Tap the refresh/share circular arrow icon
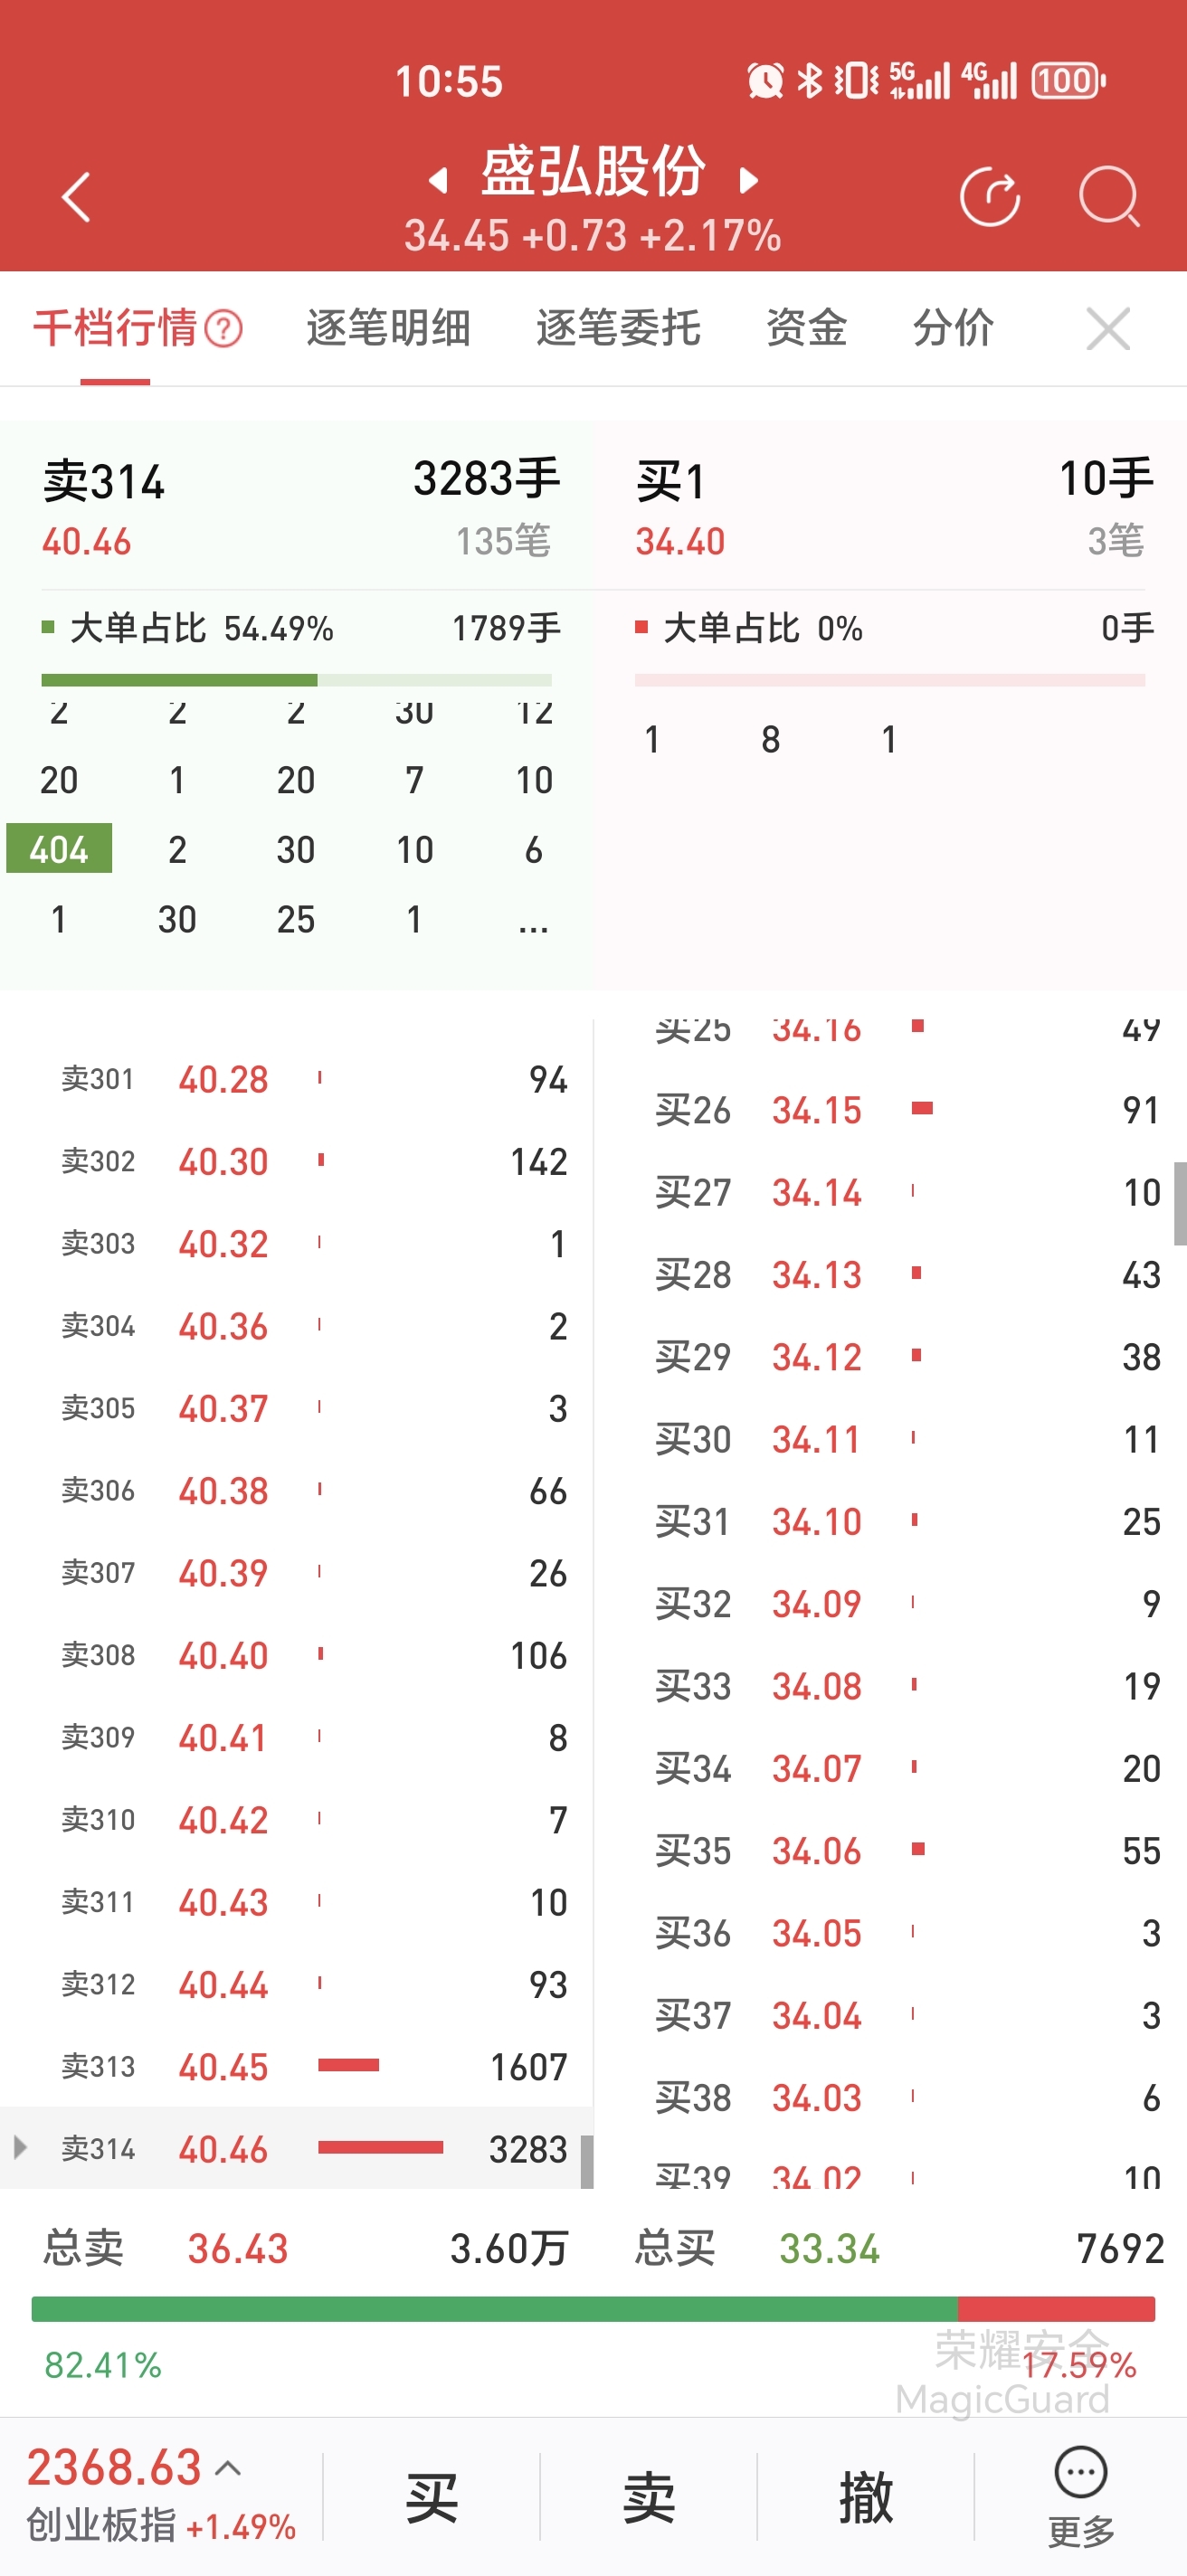This screenshot has width=1187, height=2576. click(x=990, y=196)
